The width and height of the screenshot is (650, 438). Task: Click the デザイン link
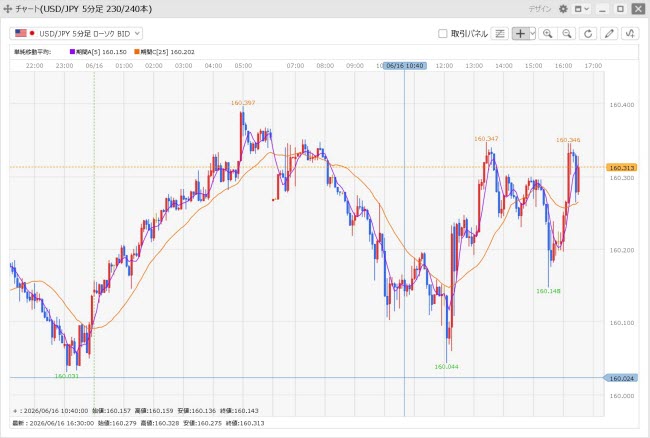(x=540, y=9)
